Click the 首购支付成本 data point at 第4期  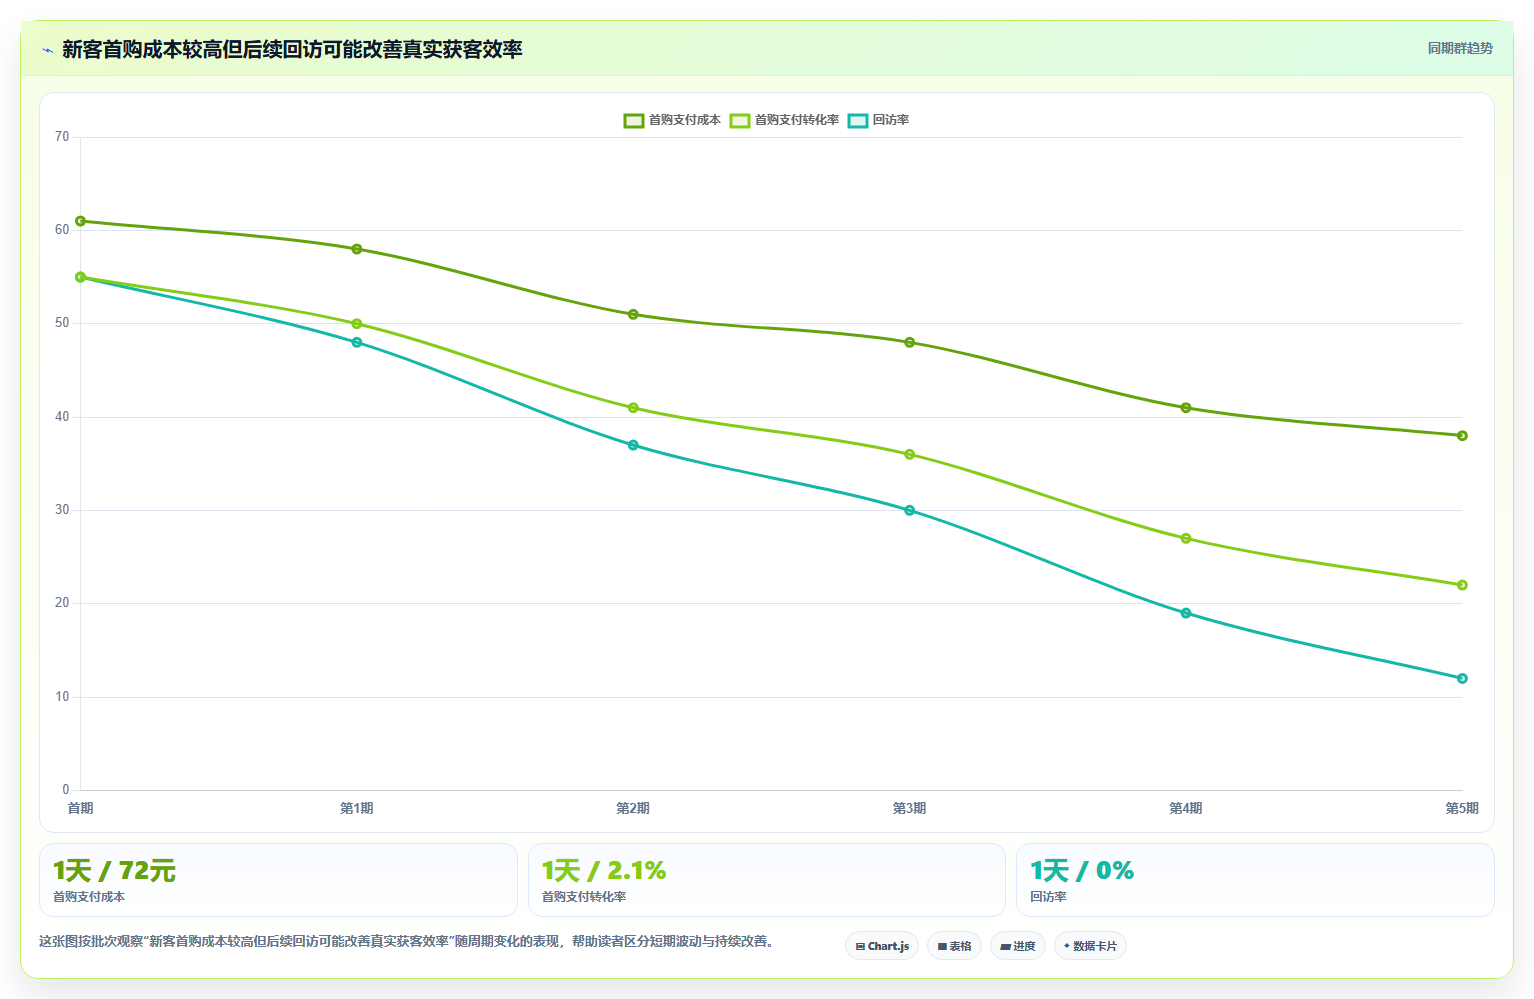[x=1186, y=408]
